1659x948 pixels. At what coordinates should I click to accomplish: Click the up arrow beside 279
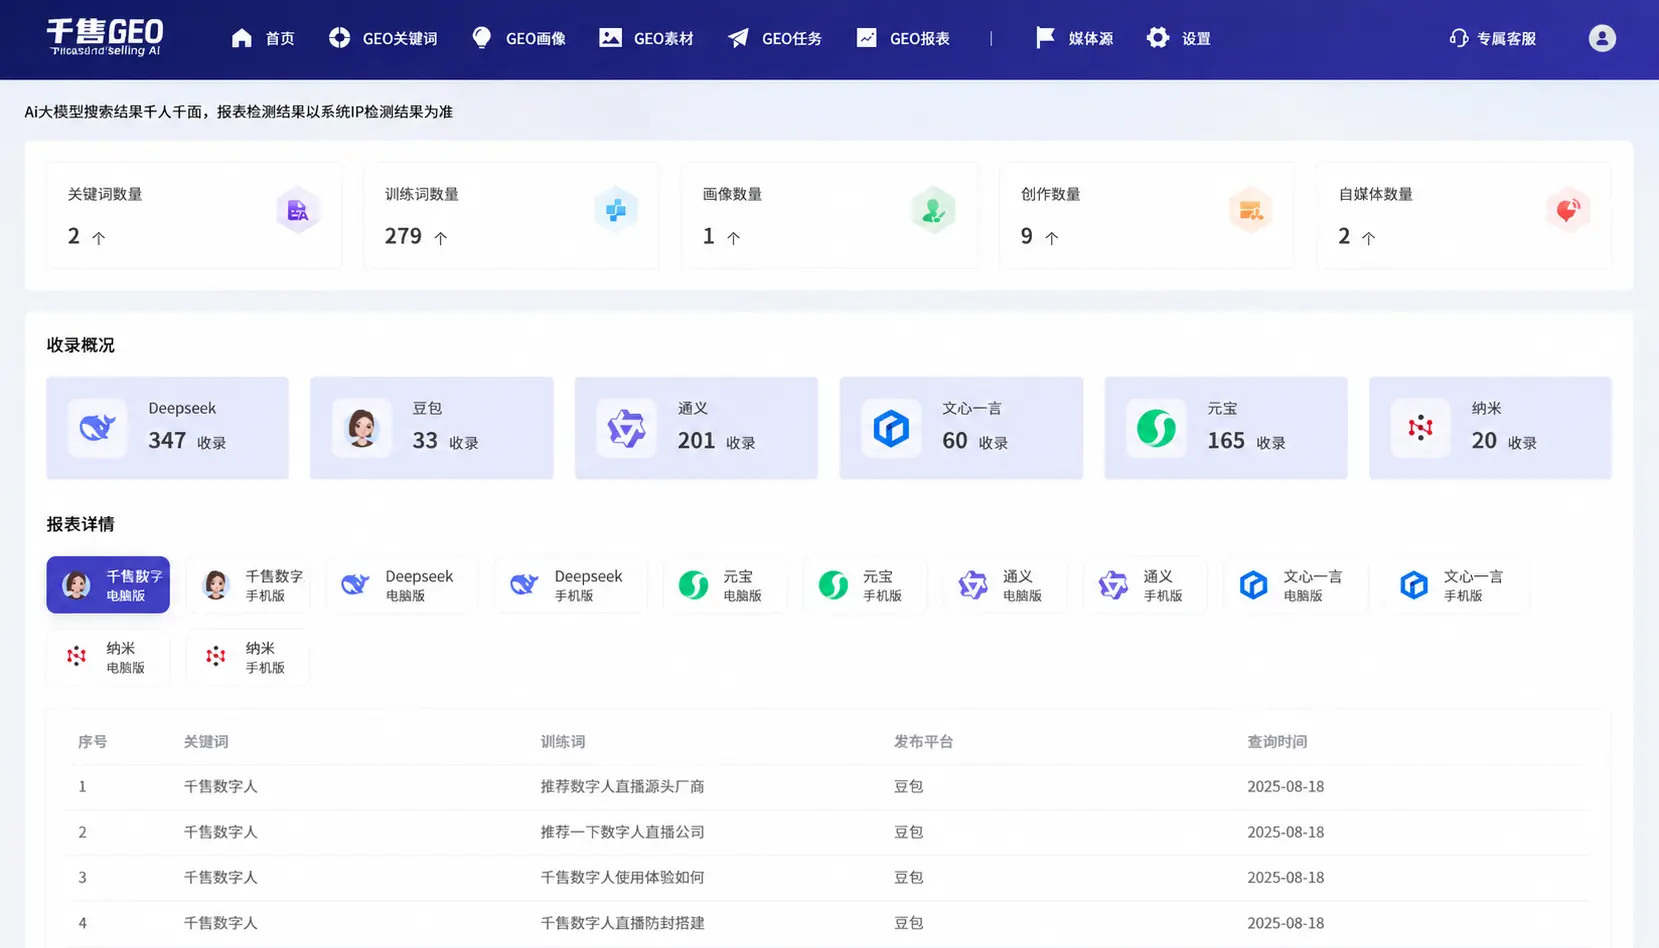[x=440, y=238]
